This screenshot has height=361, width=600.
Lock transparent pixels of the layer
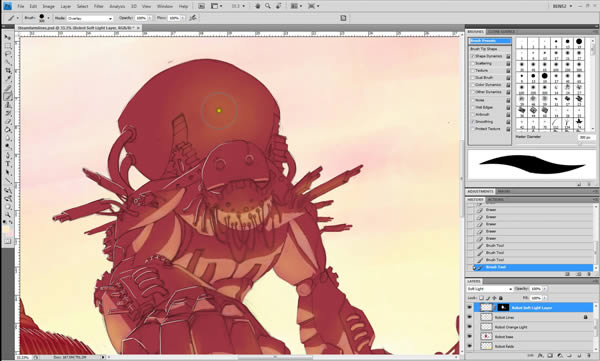[x=481, y=298]
